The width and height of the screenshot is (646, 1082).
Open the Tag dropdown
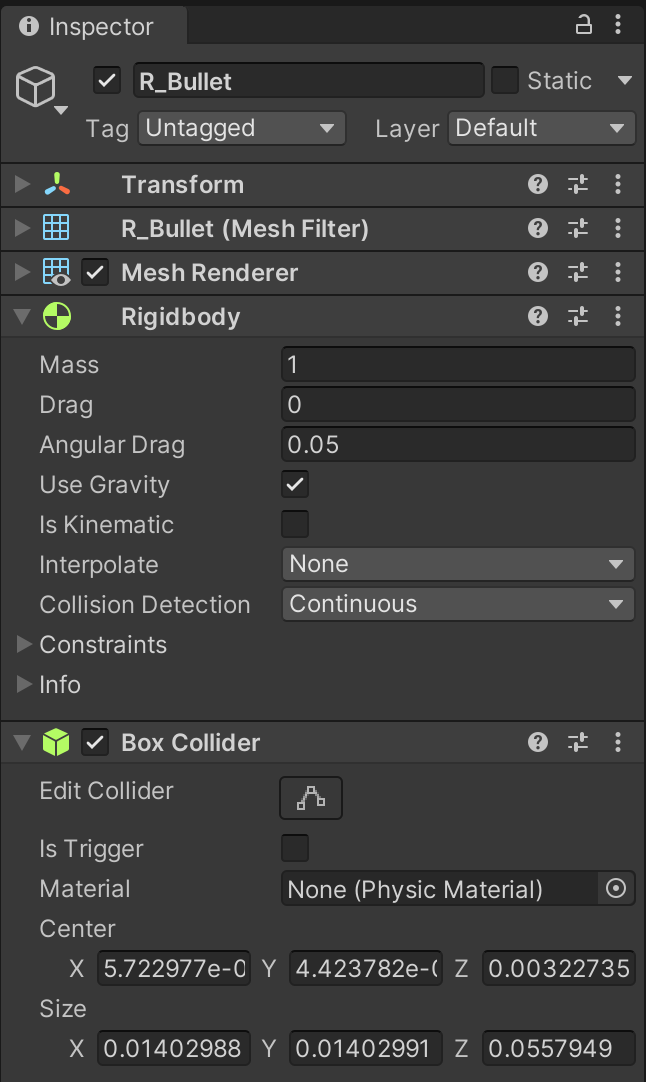tap(241, 128)
